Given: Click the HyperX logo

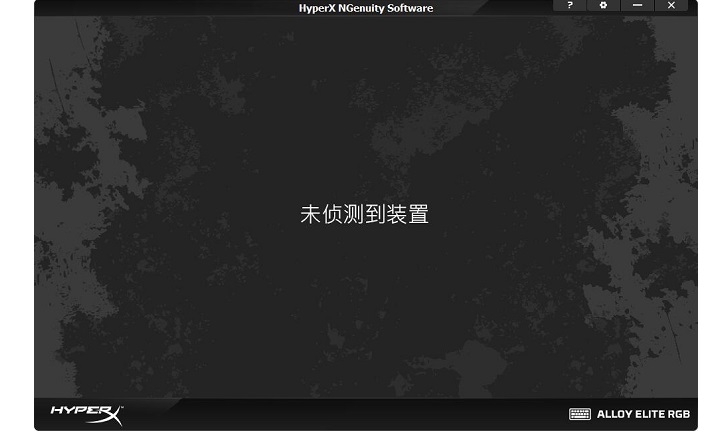Looking at the screenshot, I should [87, 415].
